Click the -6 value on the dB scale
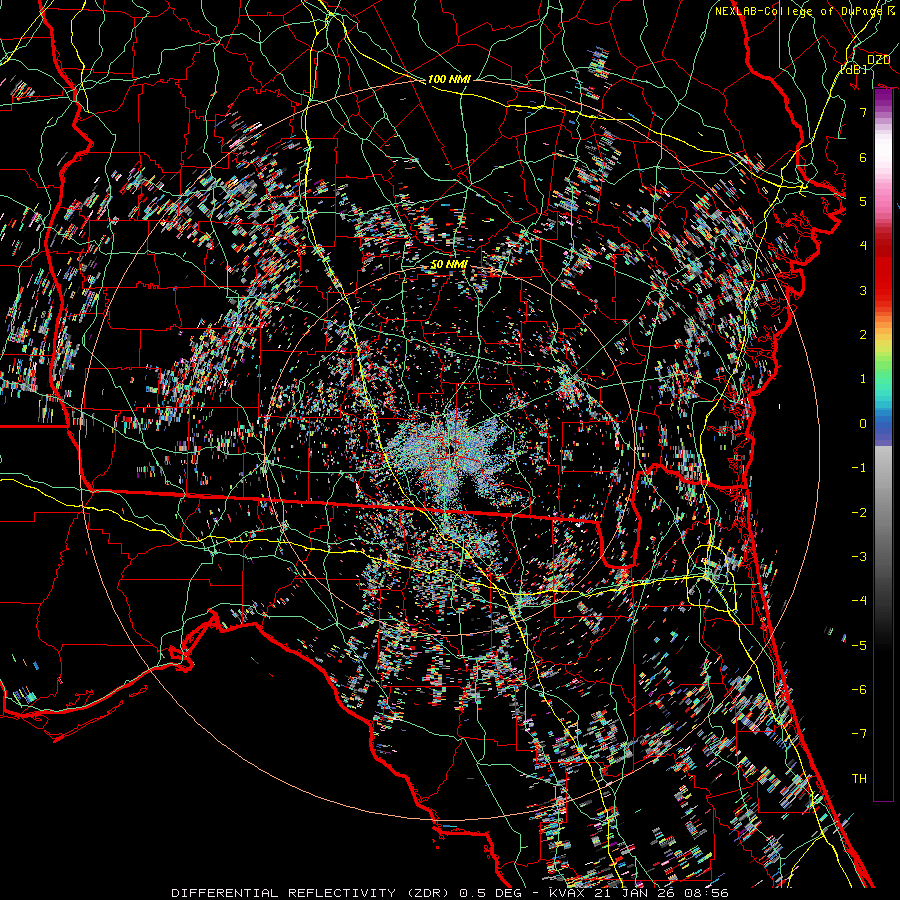Image resolution: width=900 pixels, height=900 pixels. (859, 690)
